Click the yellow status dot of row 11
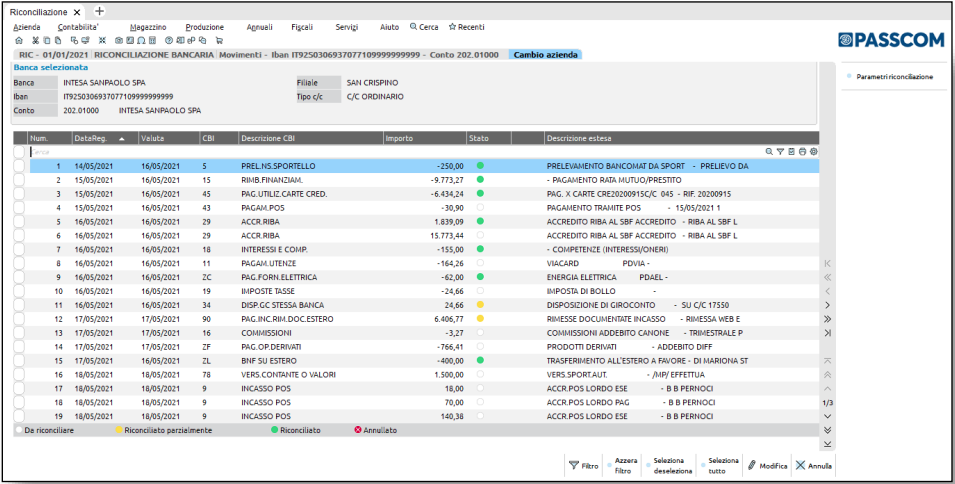This screenshot has width=955, height=484. click(480, 304)
